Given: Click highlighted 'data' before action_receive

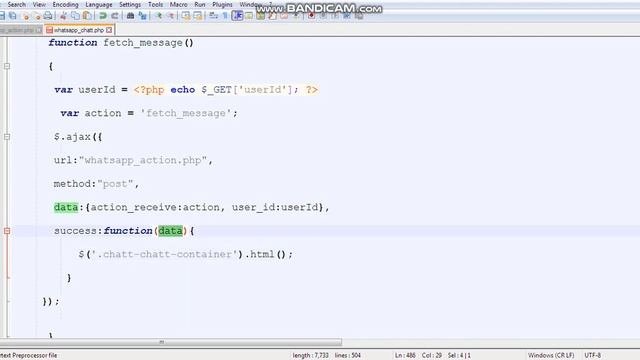Looking at the screenshot, I should [x=66, y=207].
